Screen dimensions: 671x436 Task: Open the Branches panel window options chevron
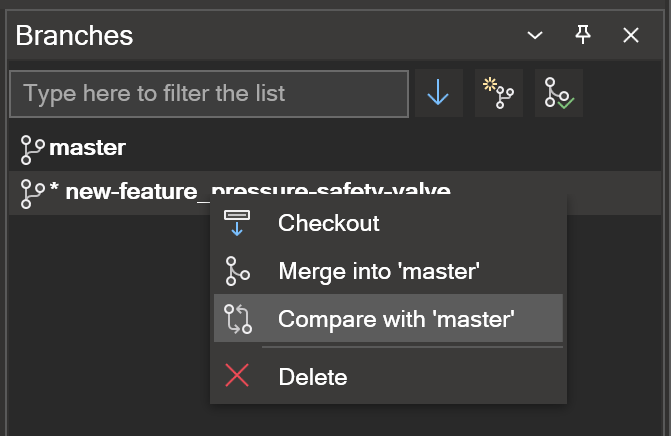click(x=535, y=35)
